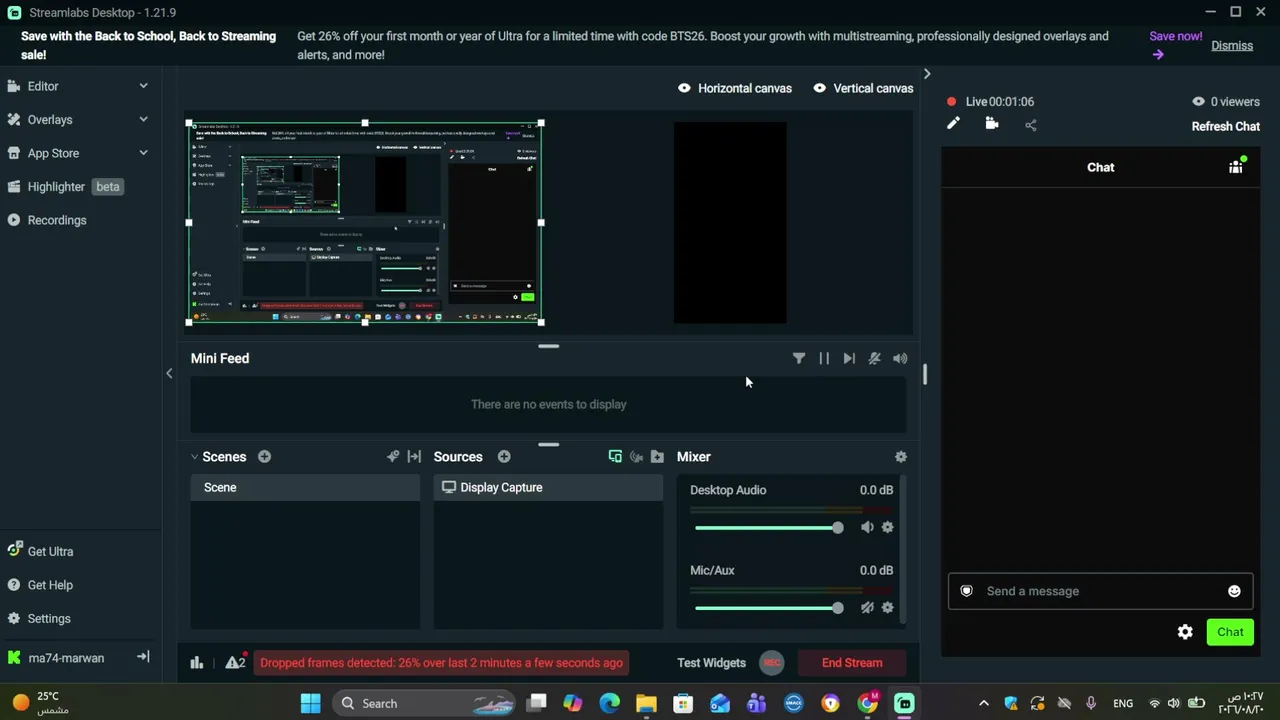
Task: Toggle Vertical canvas visibility
Action: (x=863, y=88)
